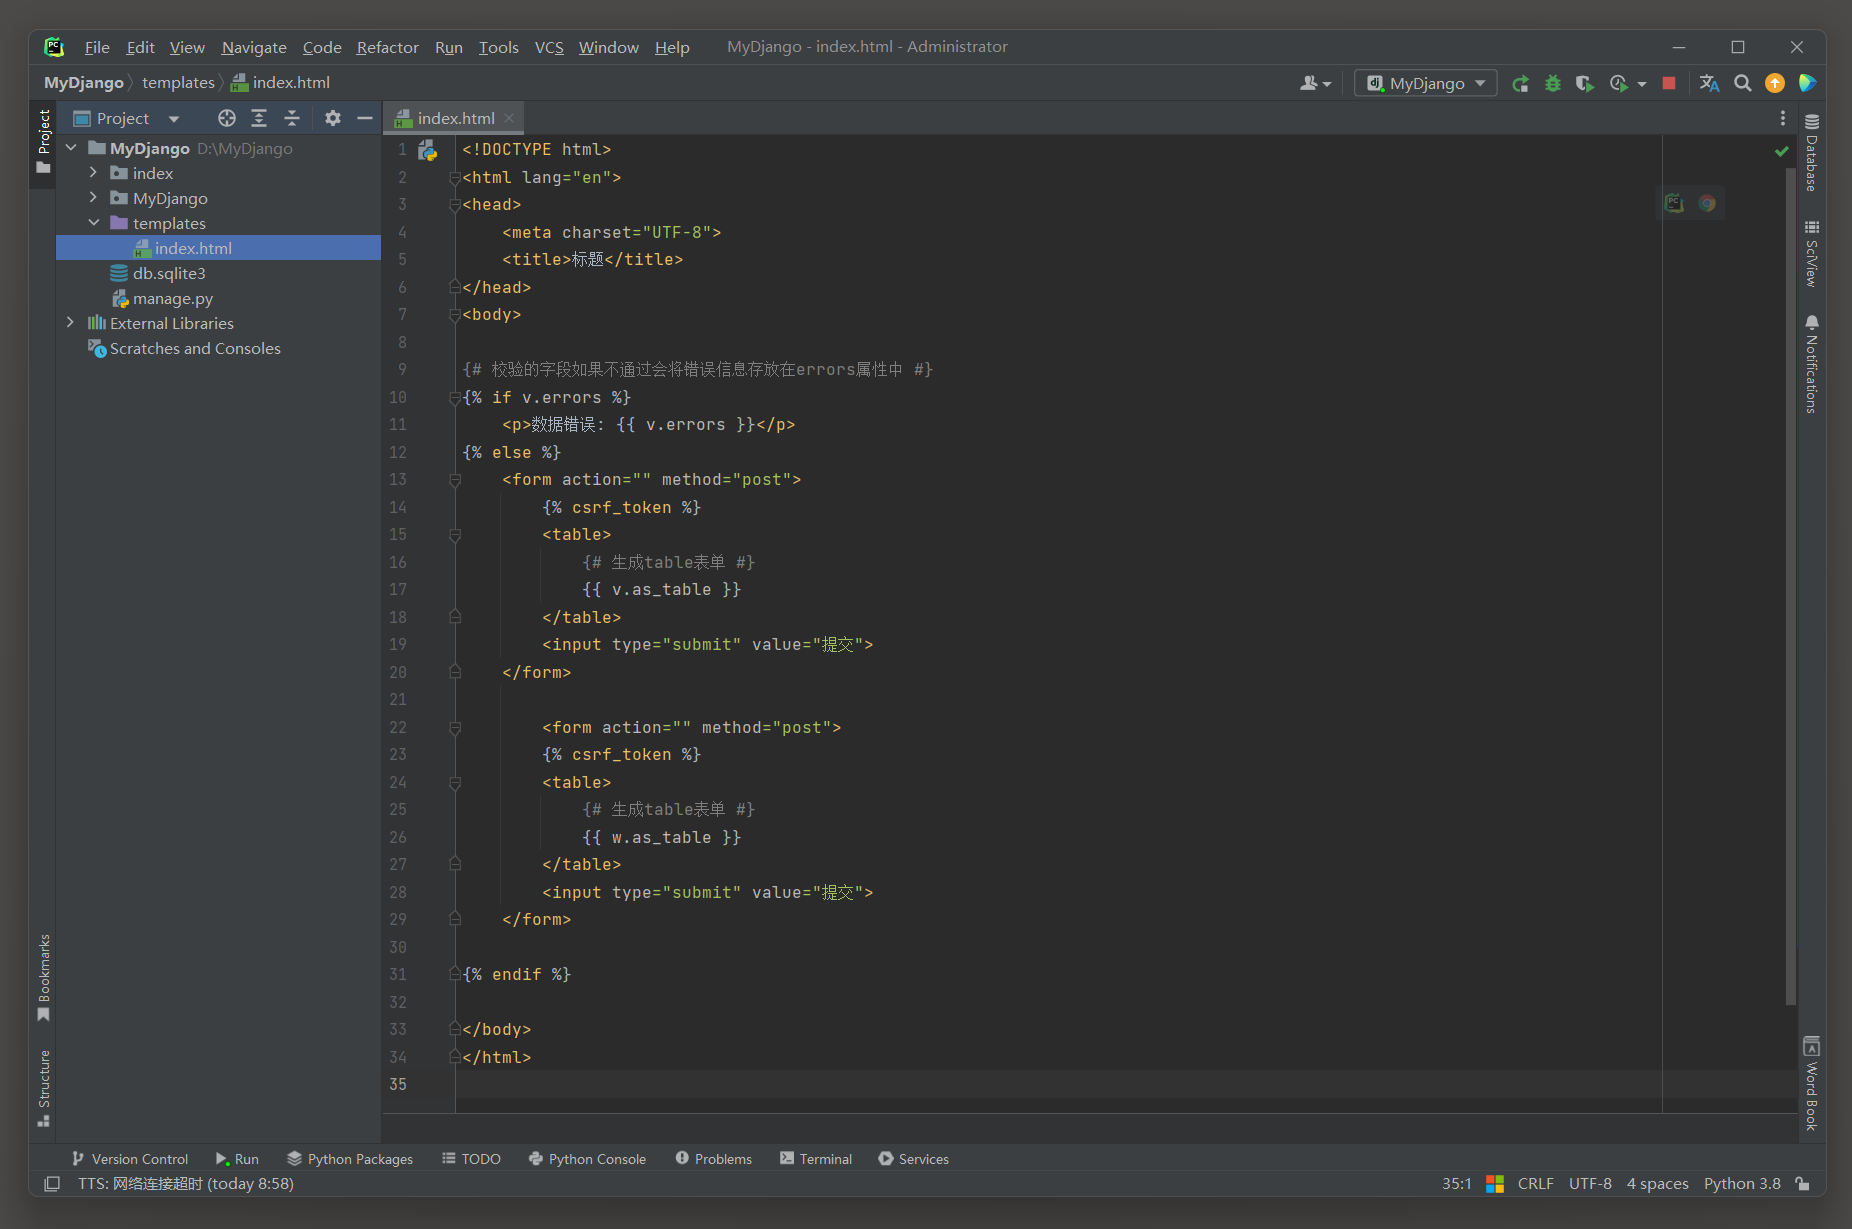
Task: Expand the MyDjango subfolder
Action: (93, 198)
